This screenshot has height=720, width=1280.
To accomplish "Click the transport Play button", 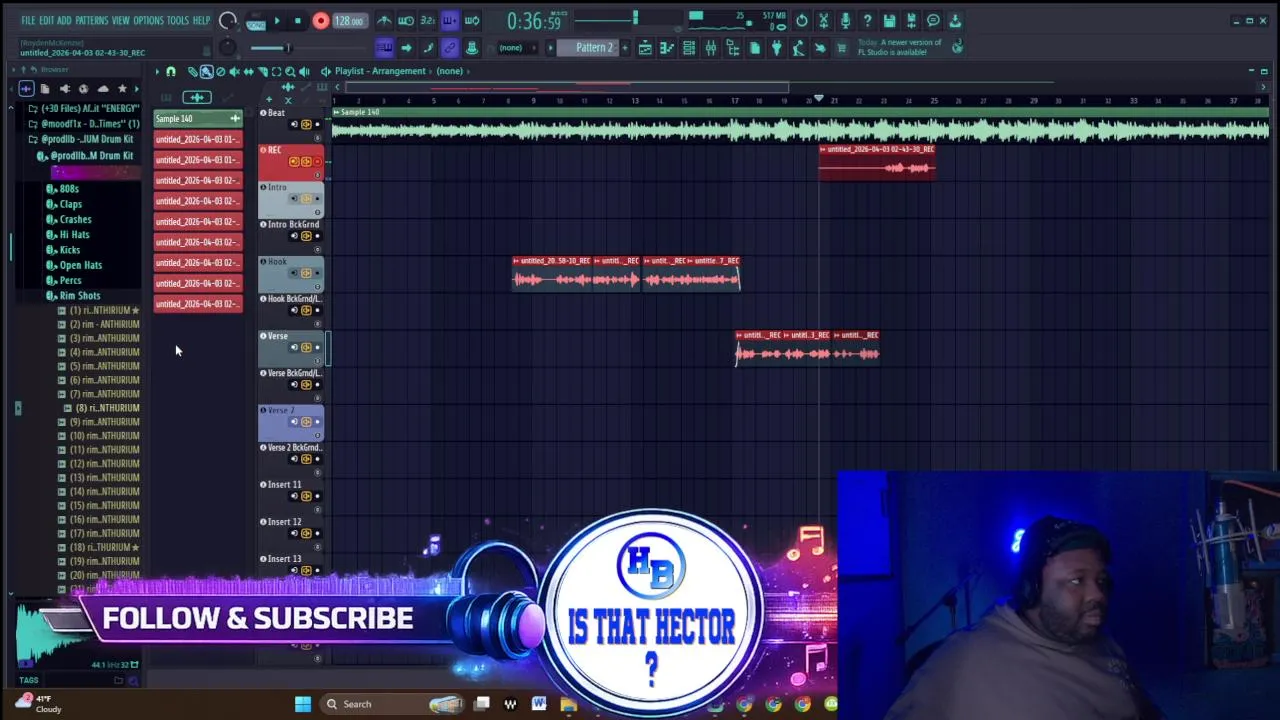I will (277, 21).
